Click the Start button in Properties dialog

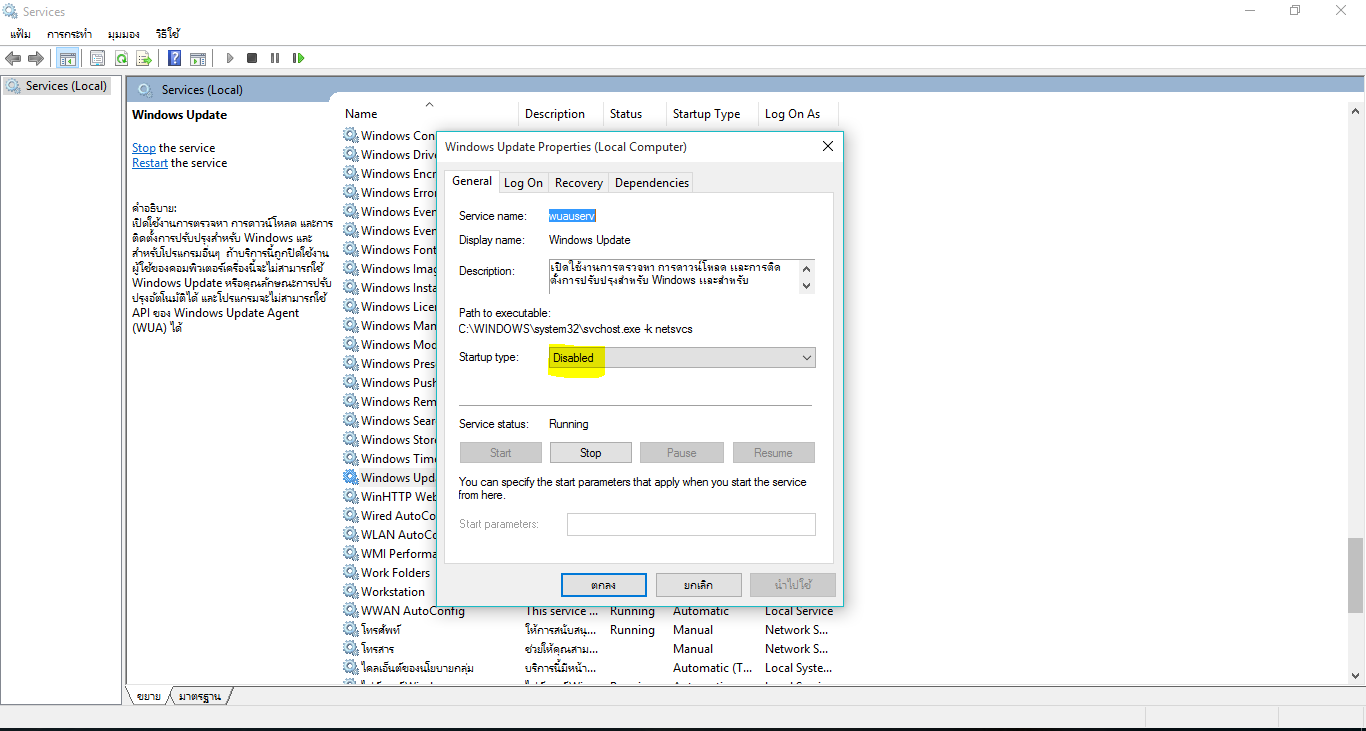click(501, 453)
